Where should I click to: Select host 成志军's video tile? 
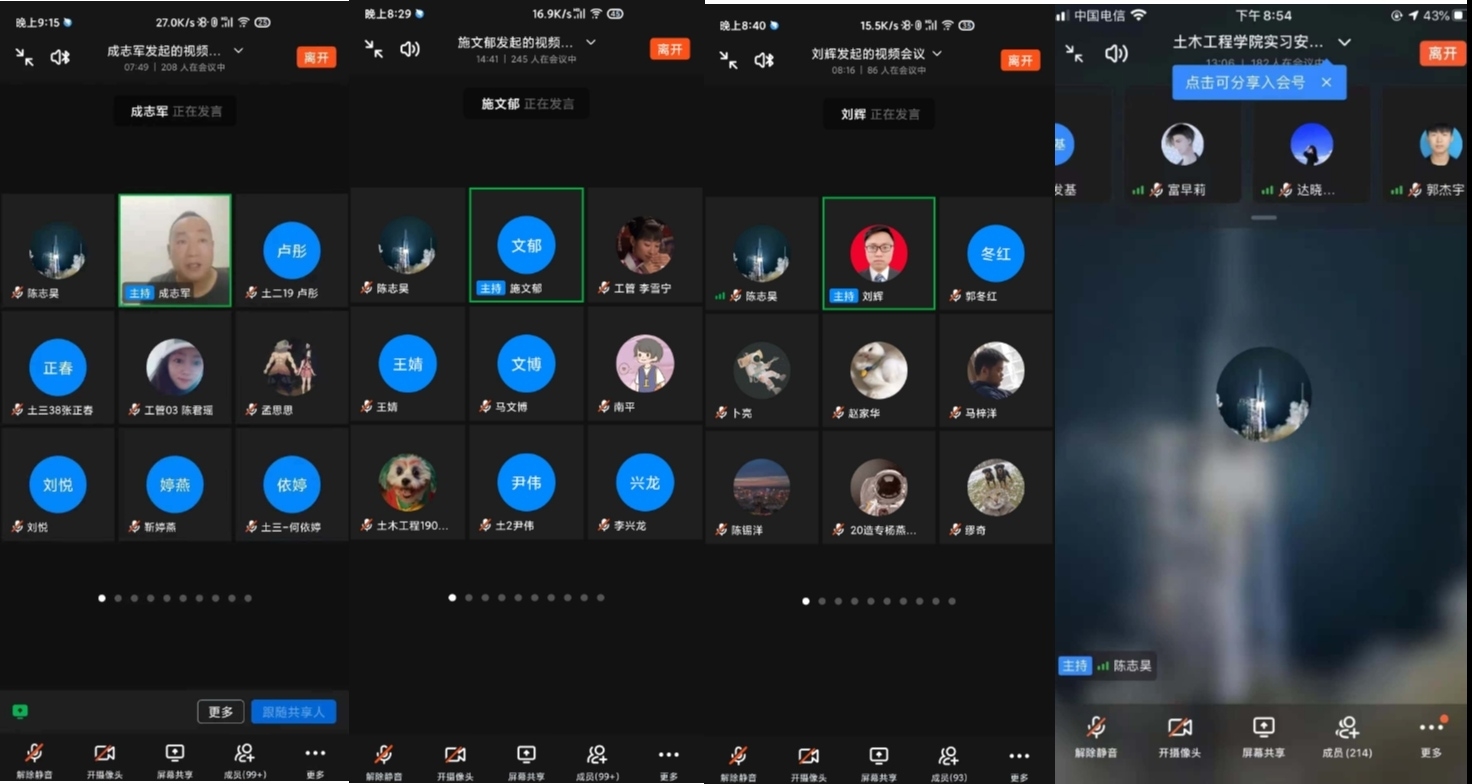coord(175,250)
